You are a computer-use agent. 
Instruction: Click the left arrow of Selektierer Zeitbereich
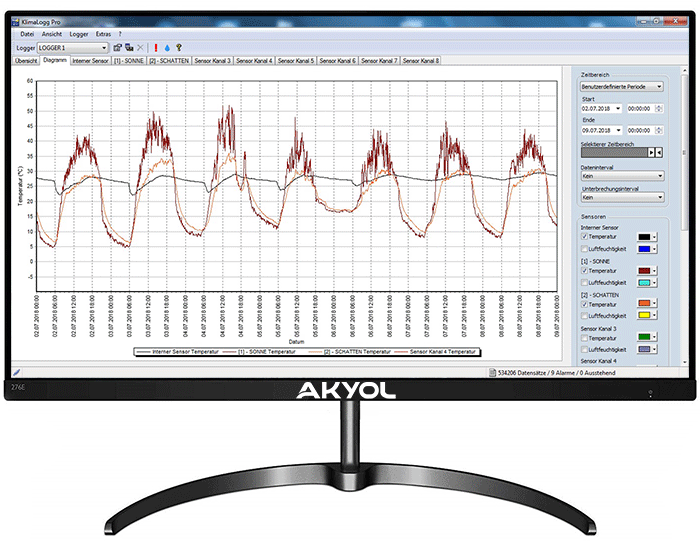point(659,153)
